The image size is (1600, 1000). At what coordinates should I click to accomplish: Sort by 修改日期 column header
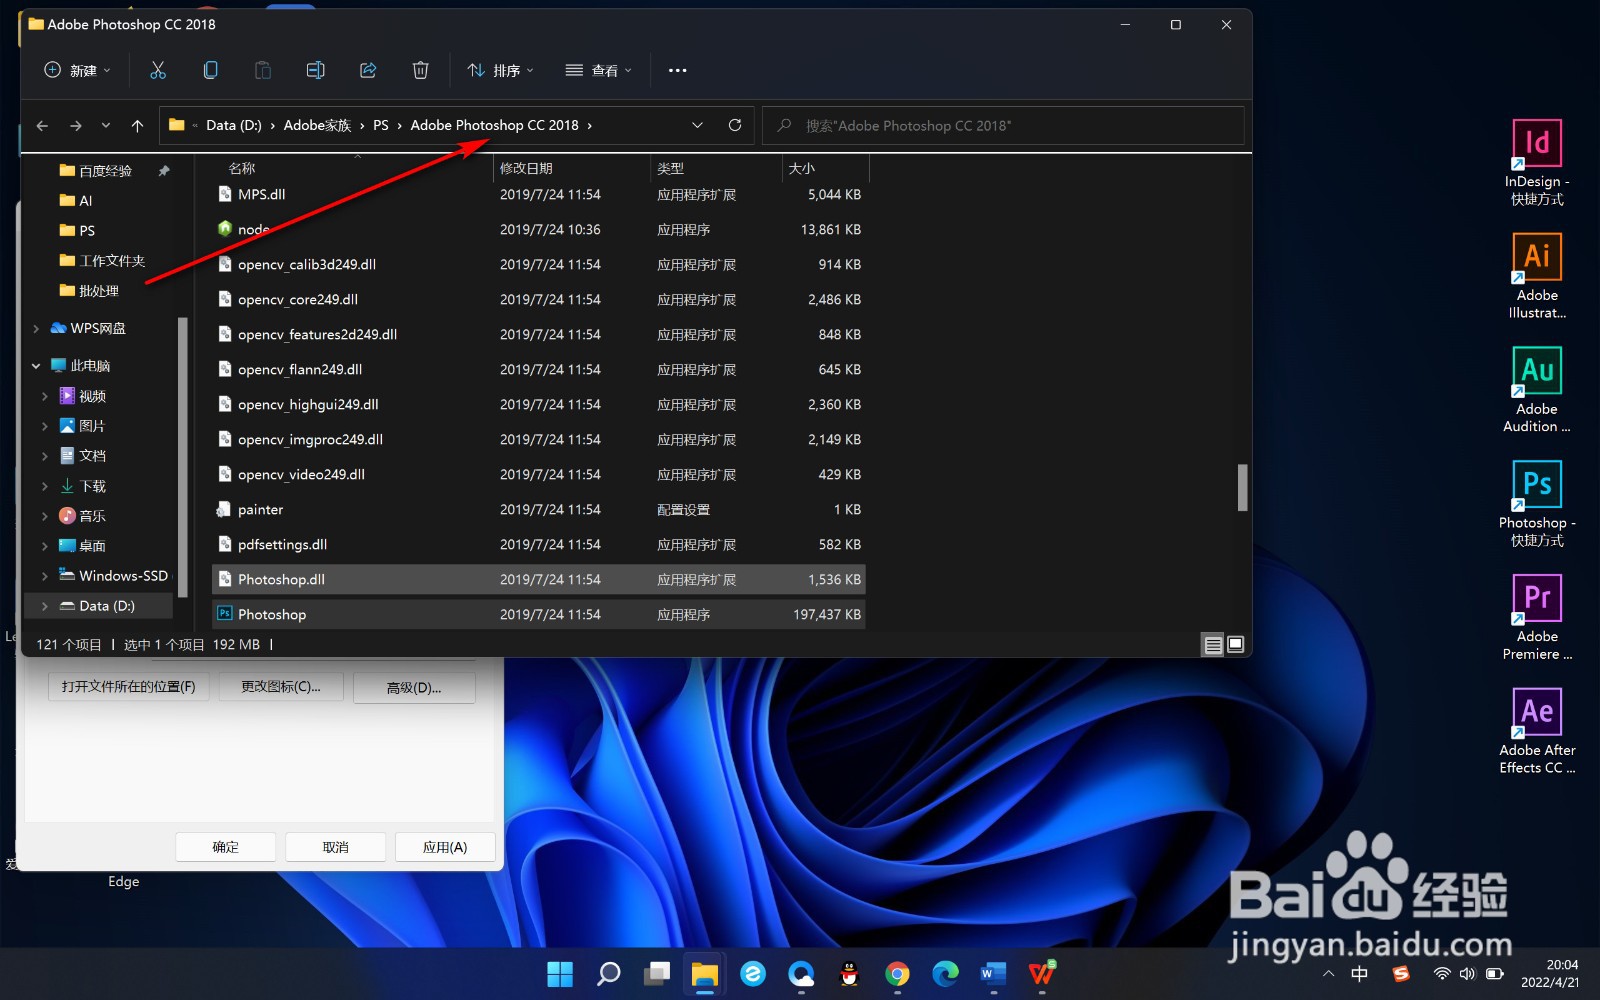526,168
